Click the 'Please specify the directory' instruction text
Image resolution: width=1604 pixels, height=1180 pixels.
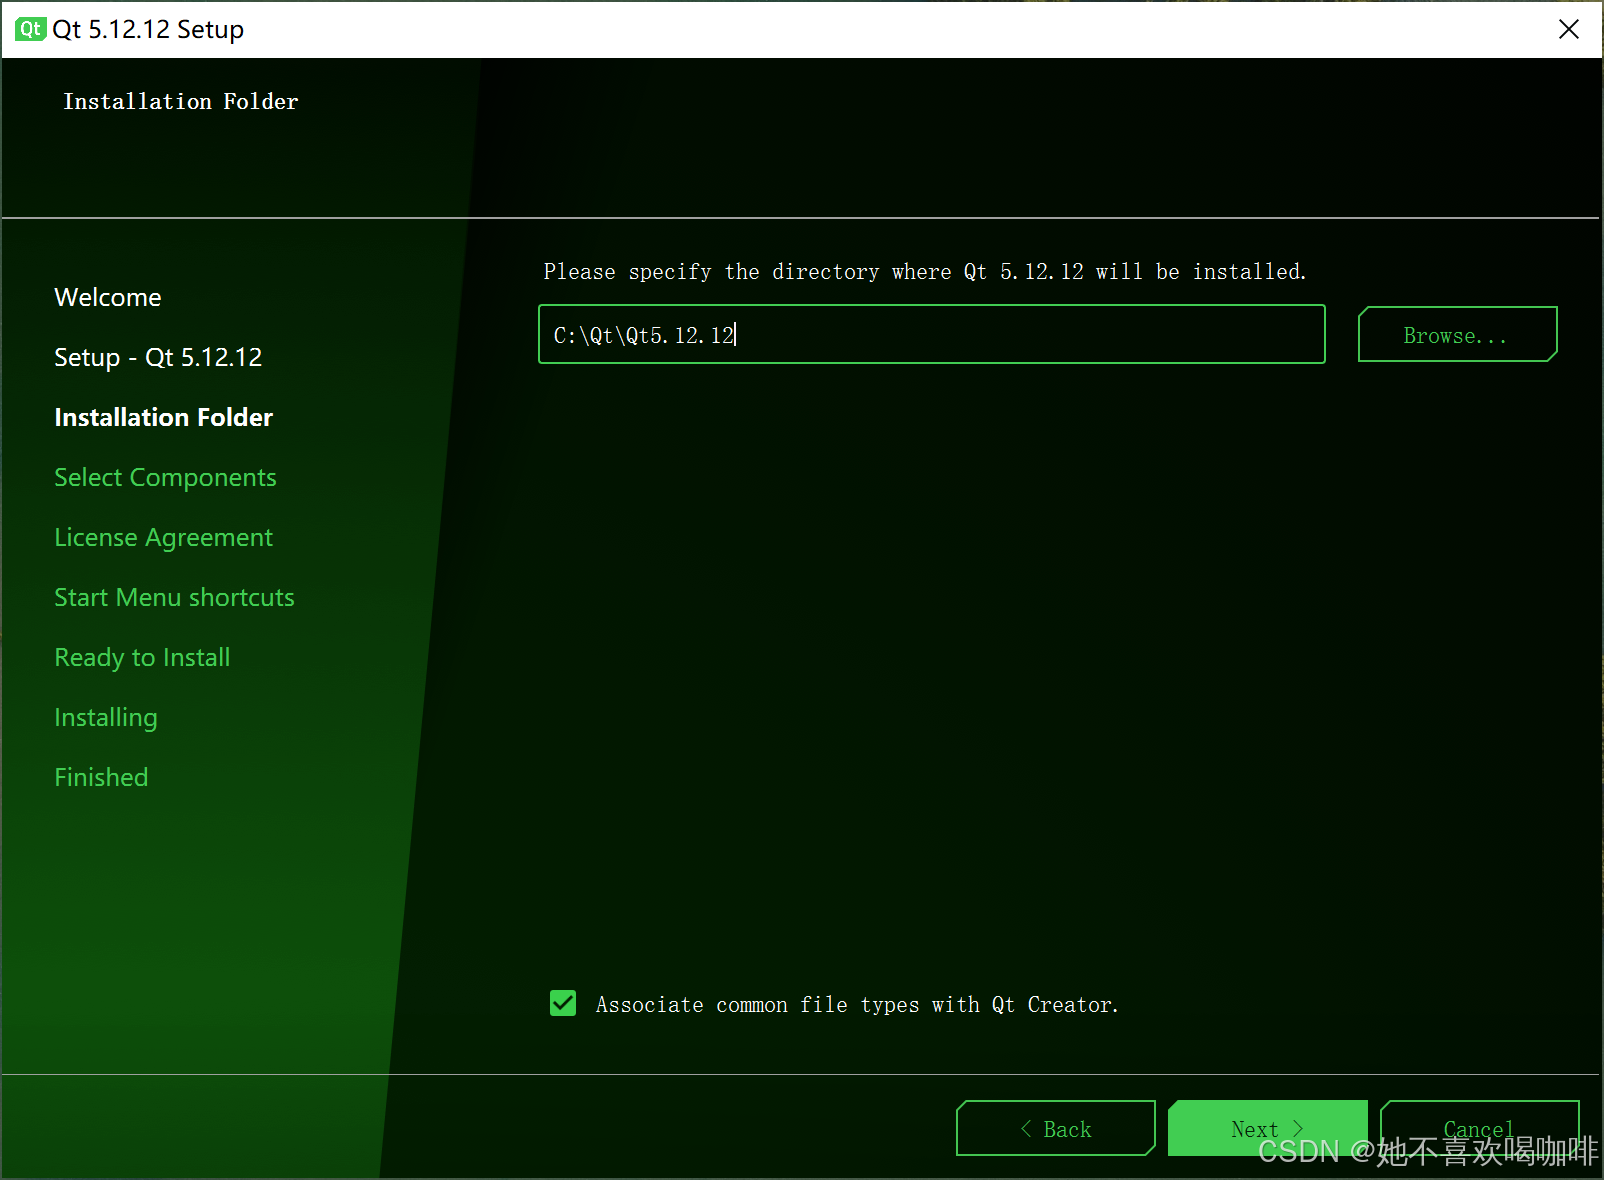[x=925, y=272]
